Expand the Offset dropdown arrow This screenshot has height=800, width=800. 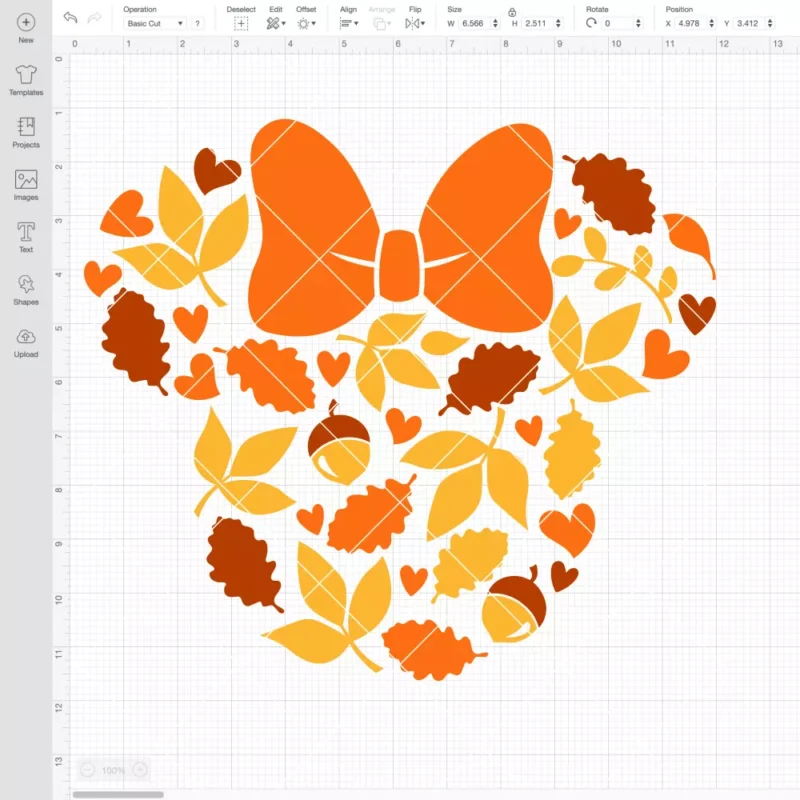pyautogui.click(x=314, y=23)
